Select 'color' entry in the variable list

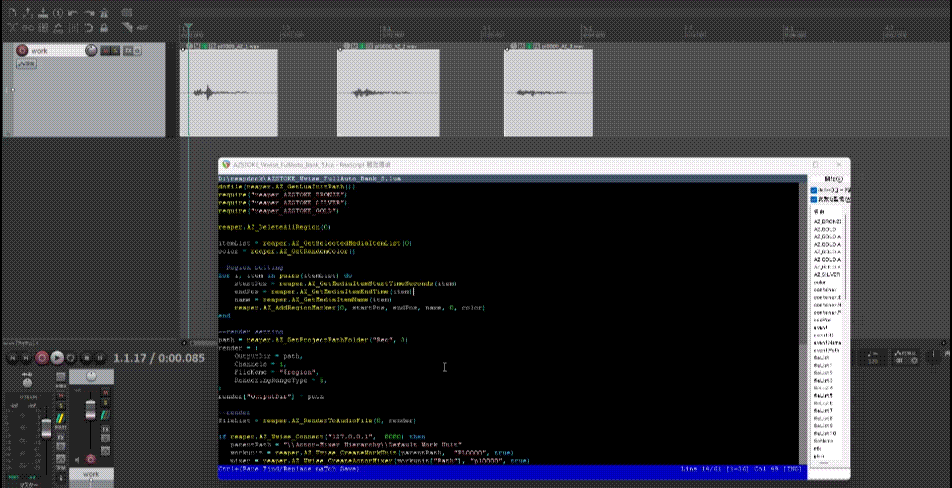820,282
